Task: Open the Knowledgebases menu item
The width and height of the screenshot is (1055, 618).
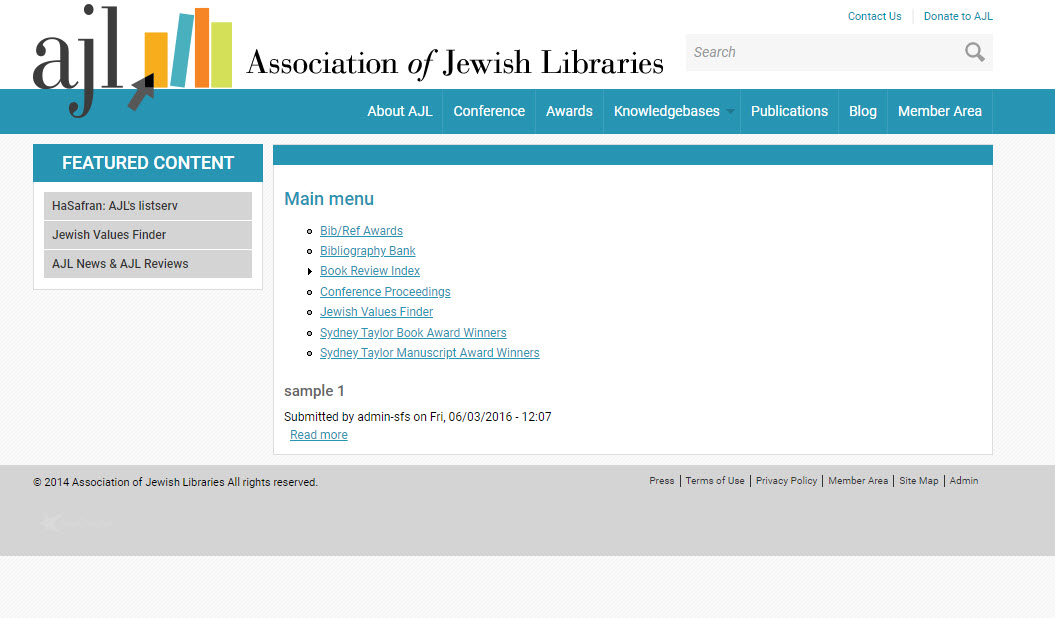Action: coord(667,111)
